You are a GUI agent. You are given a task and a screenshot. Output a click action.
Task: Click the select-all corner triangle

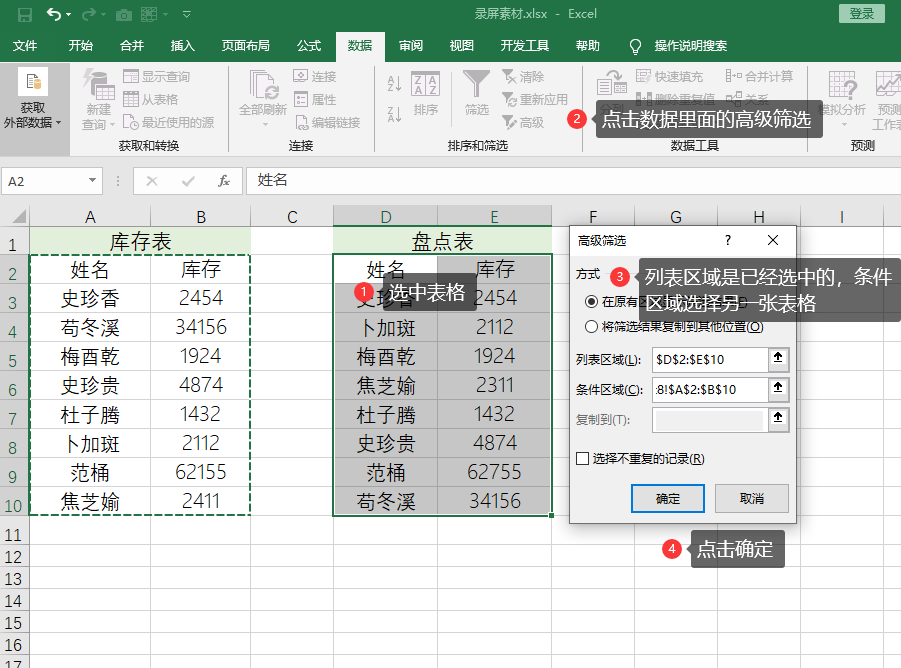tap(19, 216)
